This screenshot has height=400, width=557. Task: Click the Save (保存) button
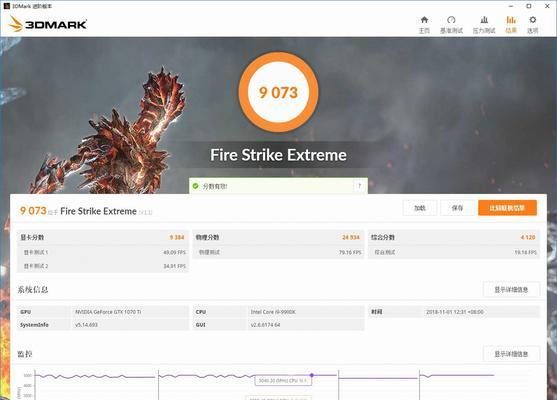tap(457, 208)
